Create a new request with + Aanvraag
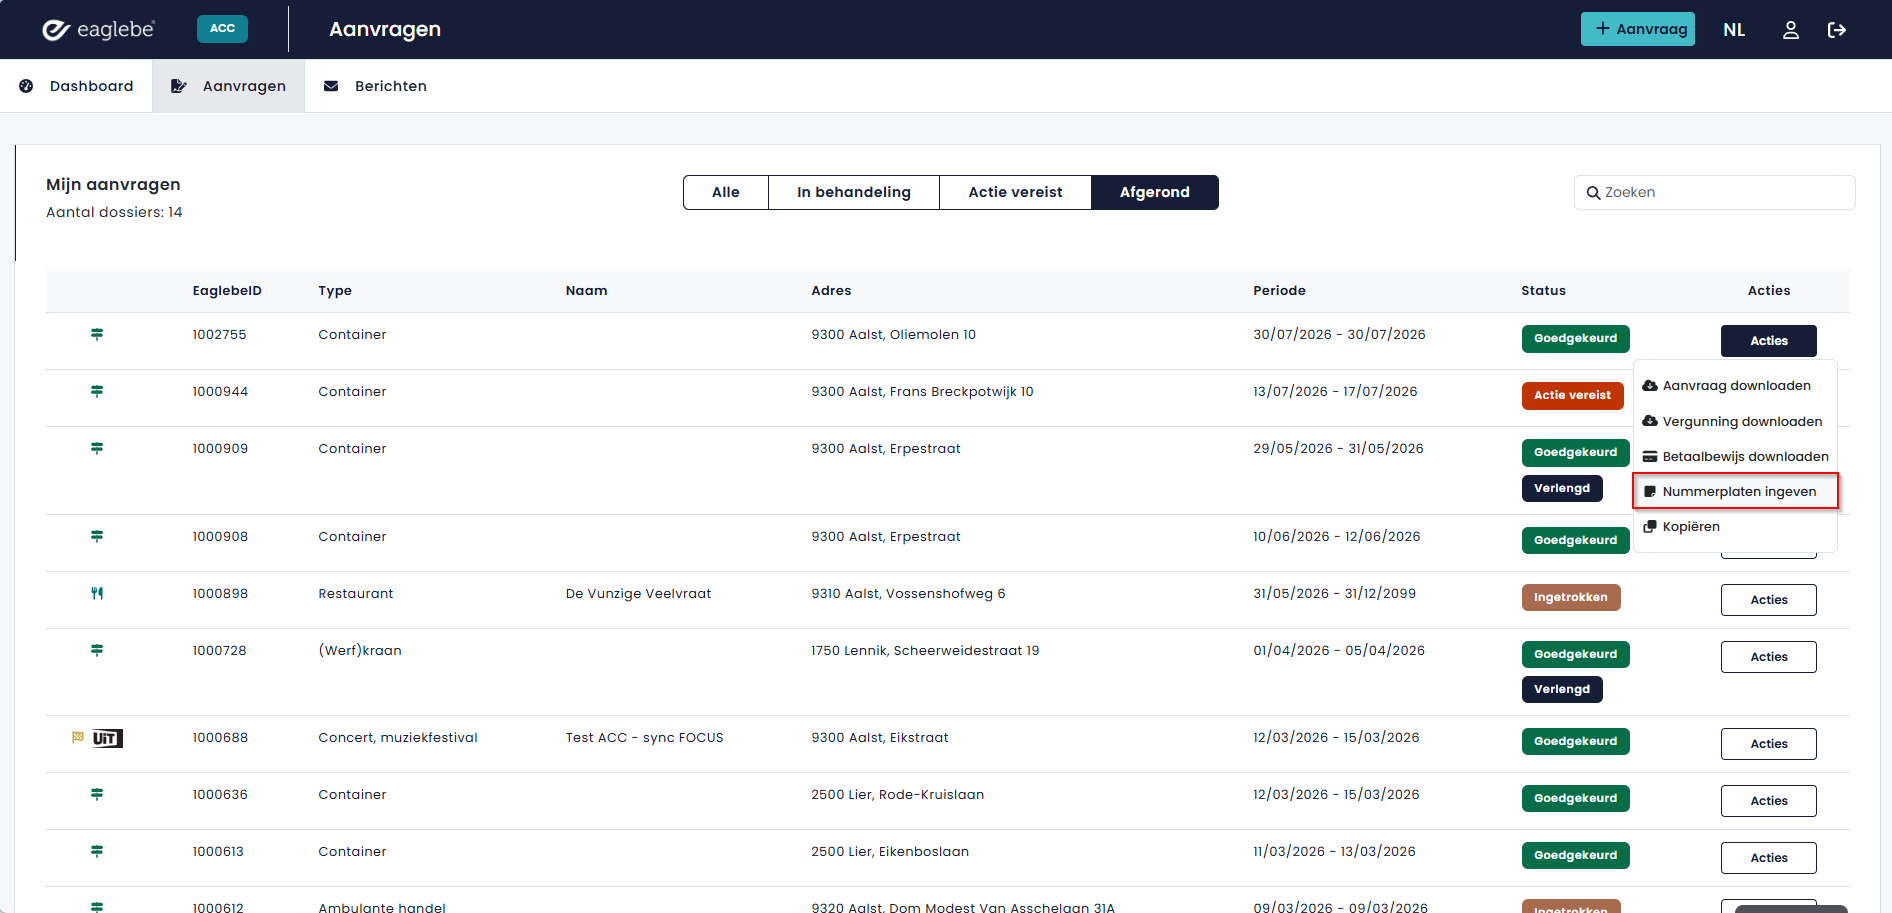The width and height of the screenshot is (1892, 913). click(x=1638, y=29)
